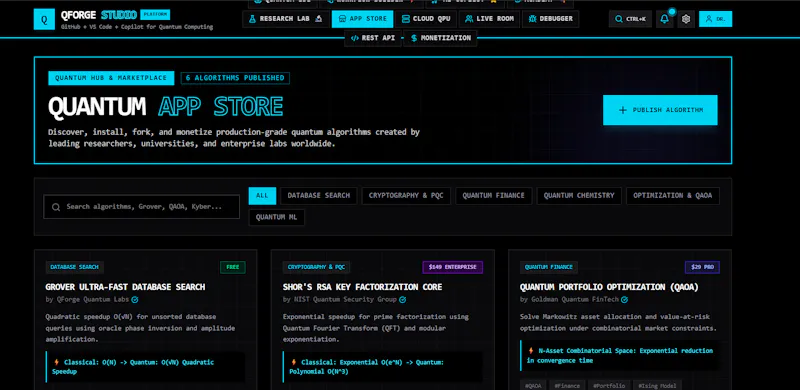Open the CTRL+K search shortcut button

tap(630, 19)
